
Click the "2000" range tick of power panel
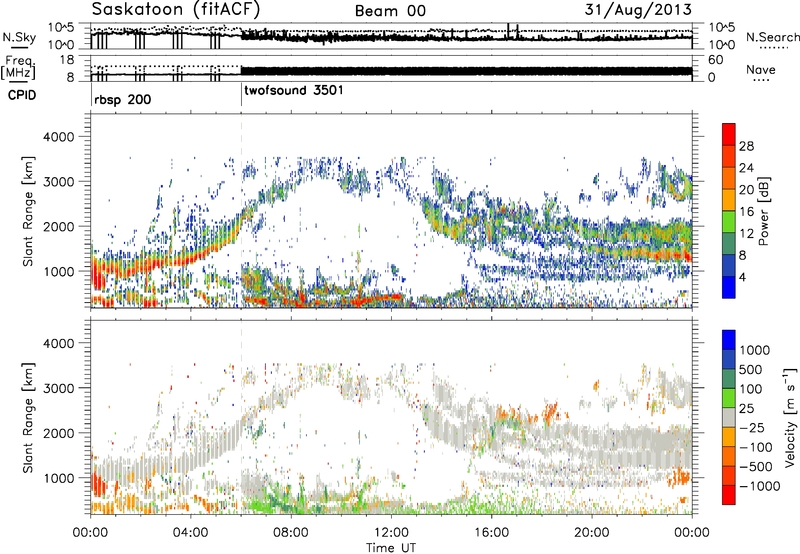(x=59, y=226)
